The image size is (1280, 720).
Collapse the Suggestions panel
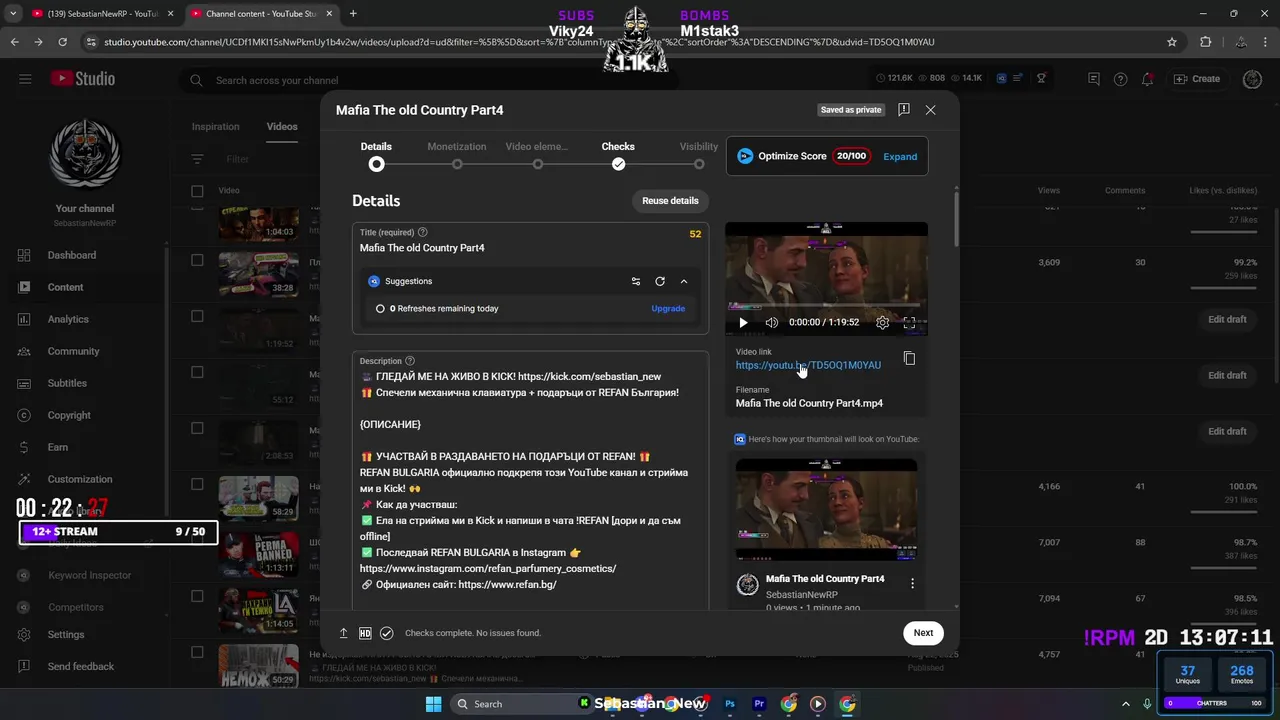coord(684,282)
